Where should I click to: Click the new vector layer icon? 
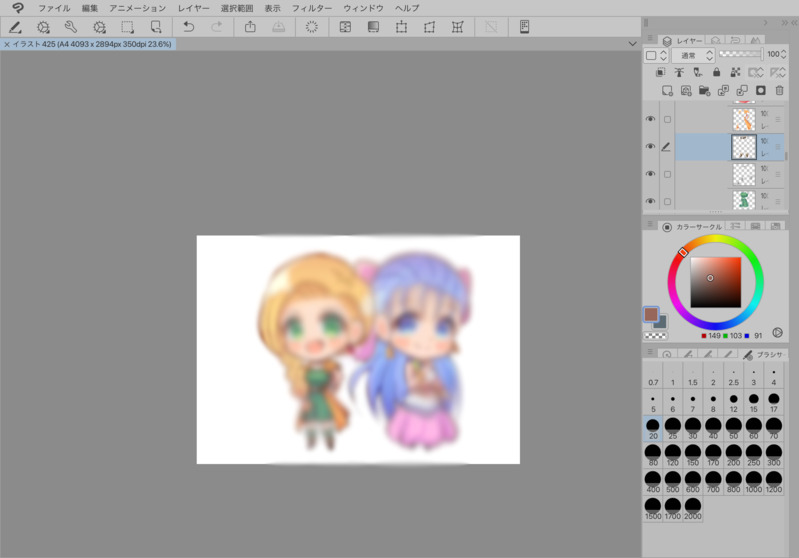point(686,91)
